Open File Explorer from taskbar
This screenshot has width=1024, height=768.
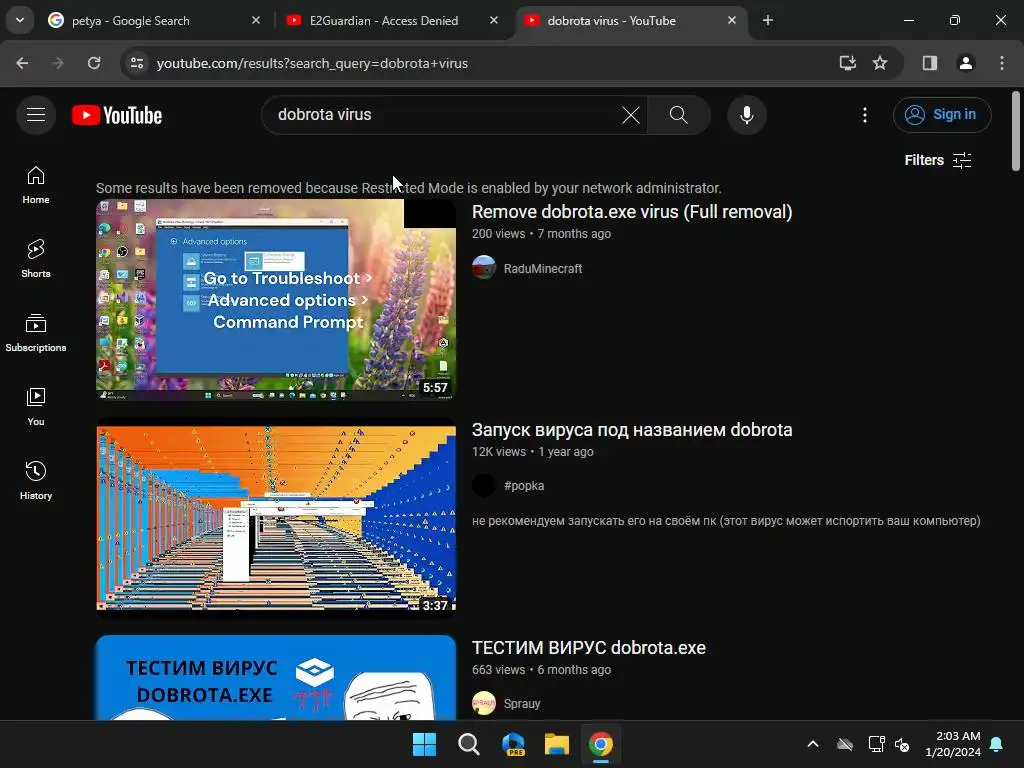[x=557, y=744]
